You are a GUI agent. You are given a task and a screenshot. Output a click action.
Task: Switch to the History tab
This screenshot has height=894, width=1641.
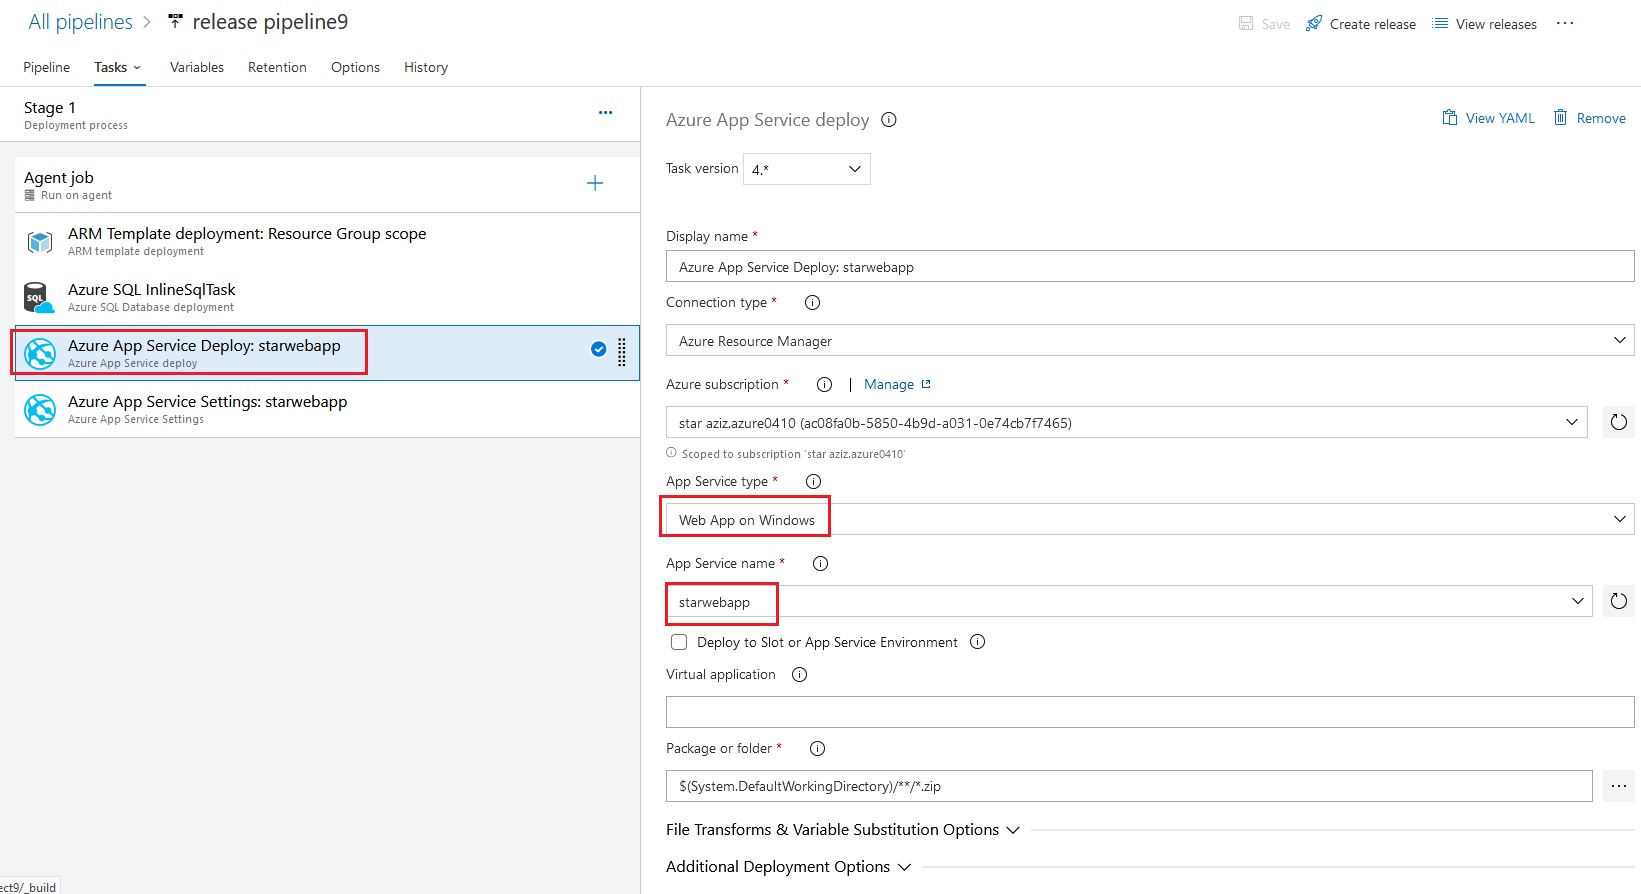[426, 67]
